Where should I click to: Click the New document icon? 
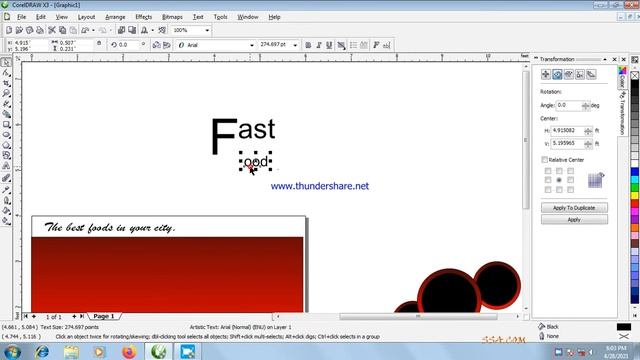click(x=9, y=30)
